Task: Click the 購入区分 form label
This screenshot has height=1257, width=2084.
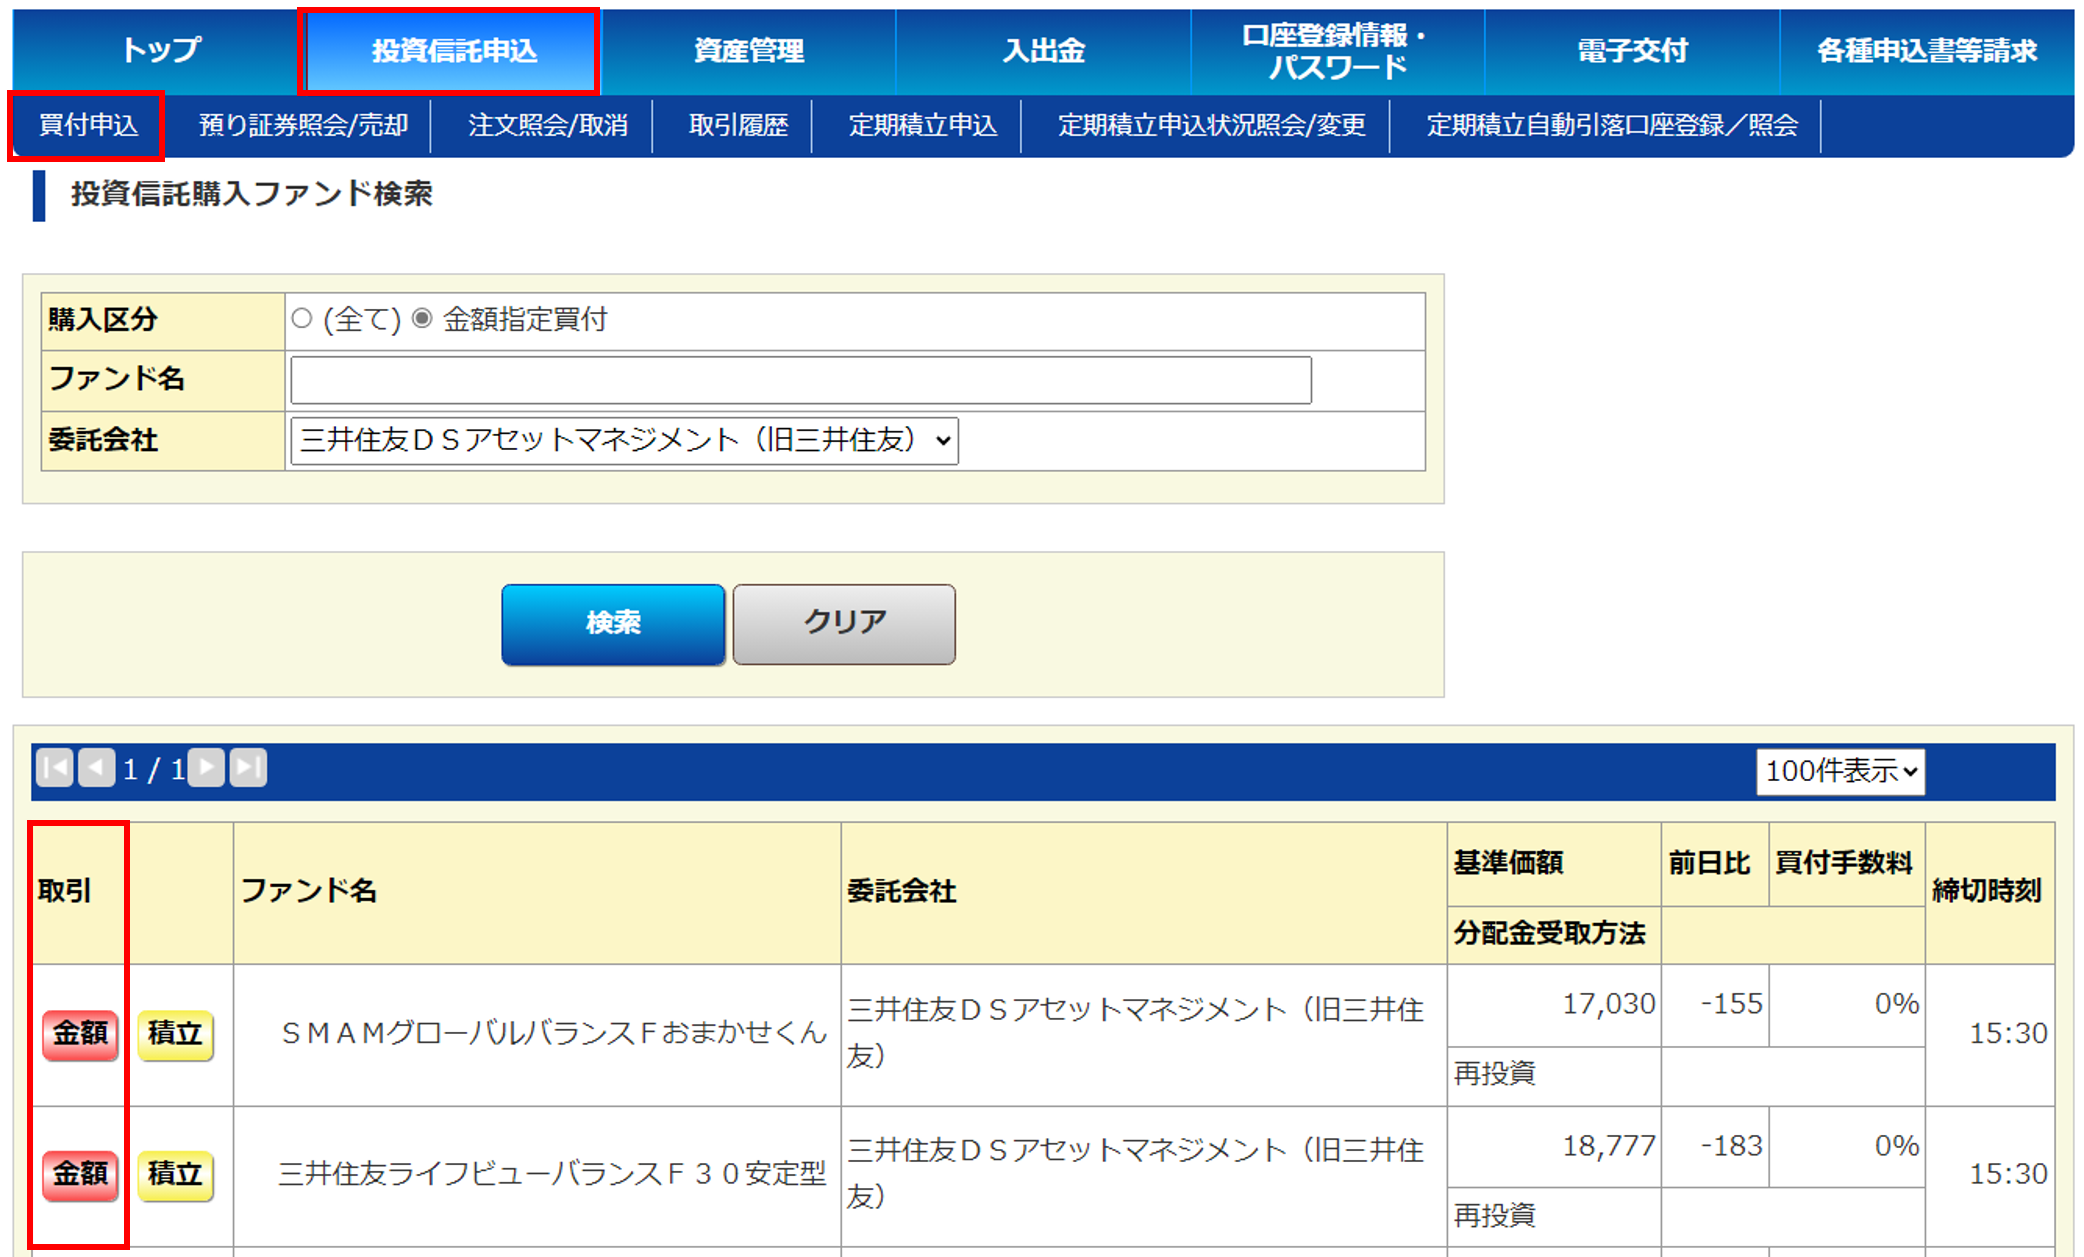Action: 103,320
